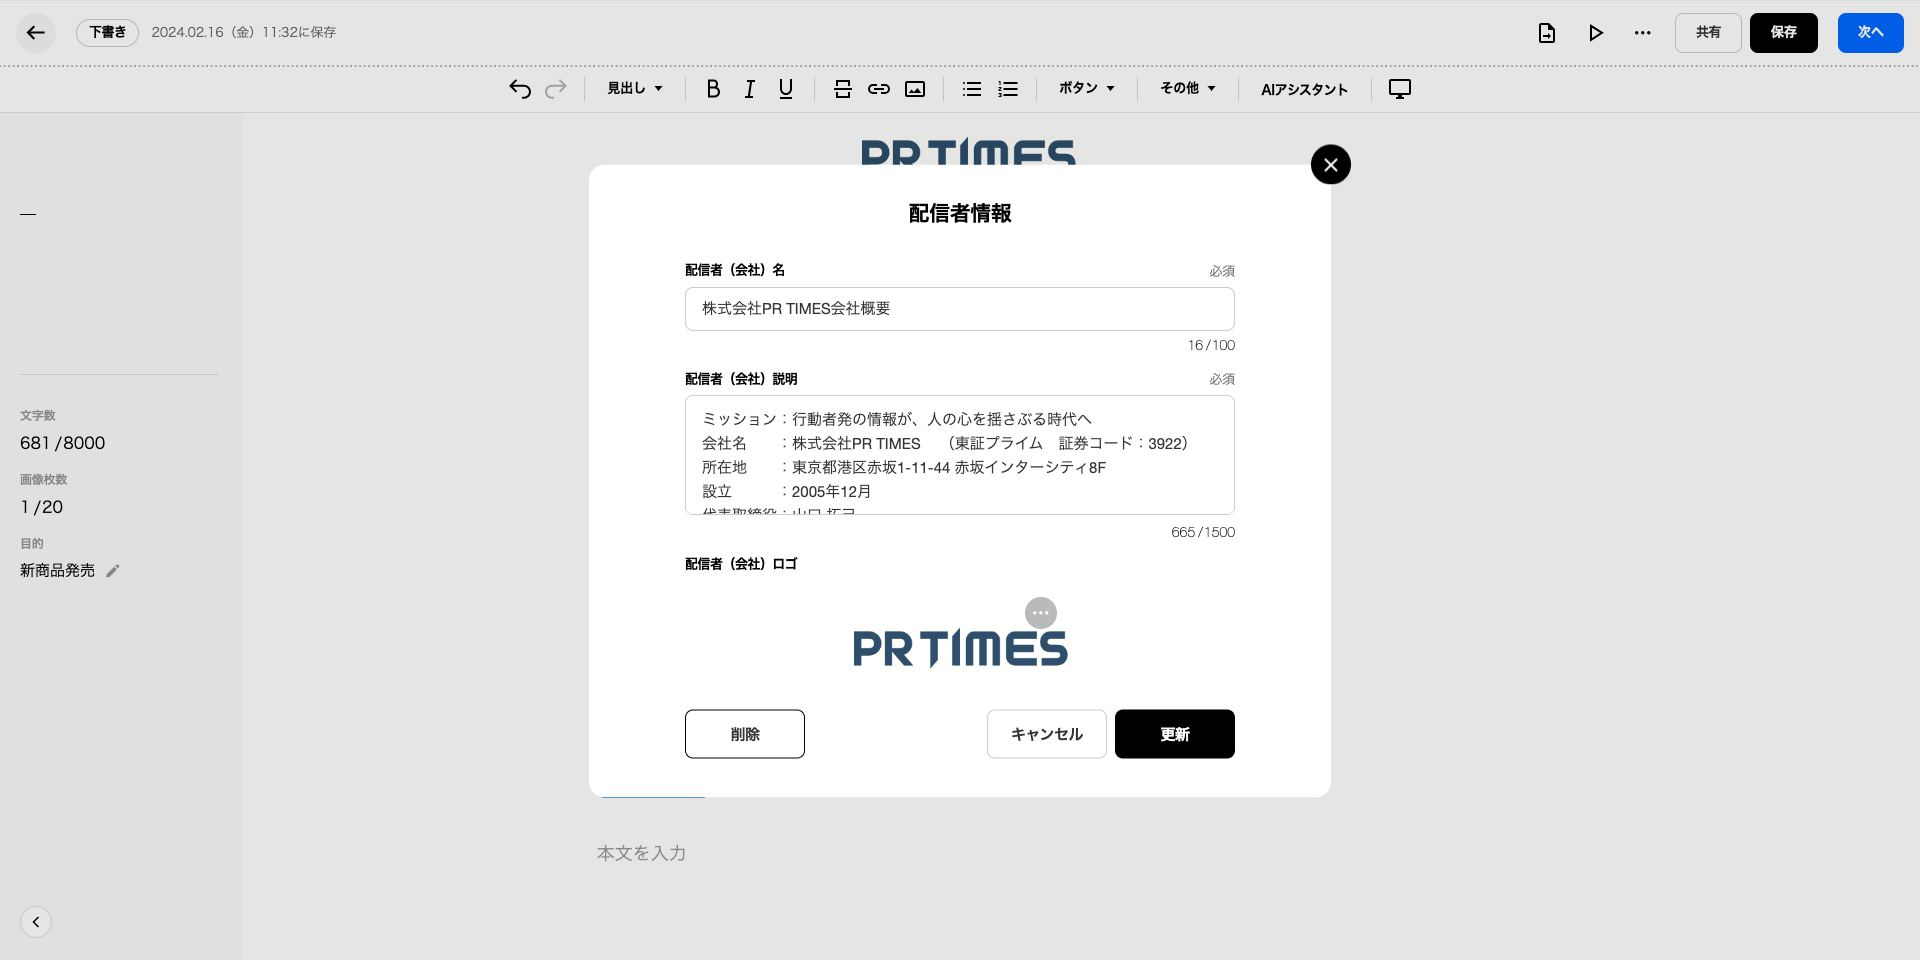
Task: Click the 665/1500 character counter
Action: point(1203,532)
